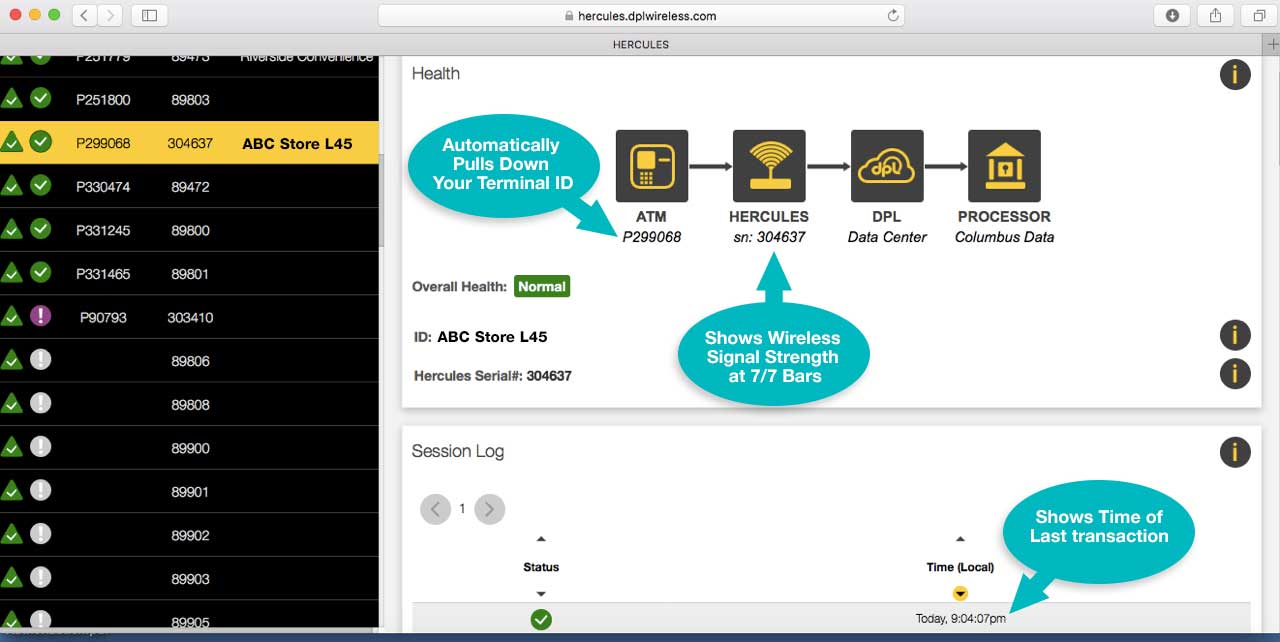Screen dimensions: 1280x642
Task: Click serial number 89803
Action: pos(190,100)
